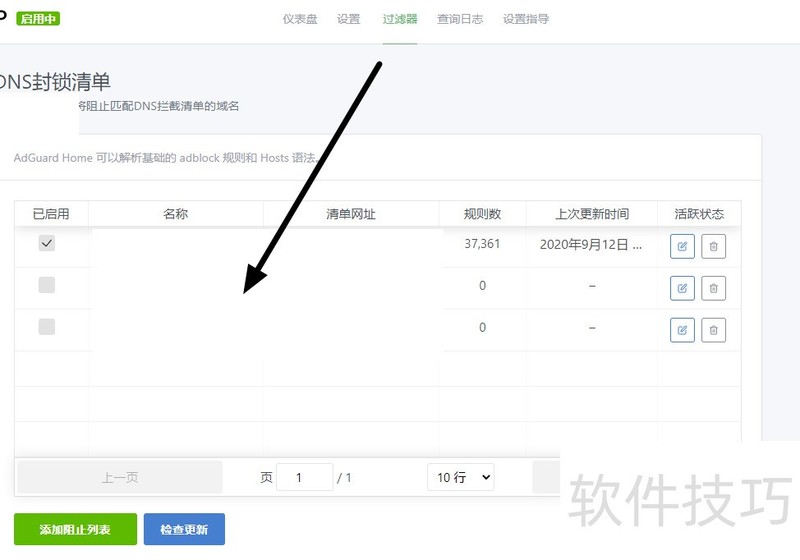Open the 设置 settings menu

point(348,19)
